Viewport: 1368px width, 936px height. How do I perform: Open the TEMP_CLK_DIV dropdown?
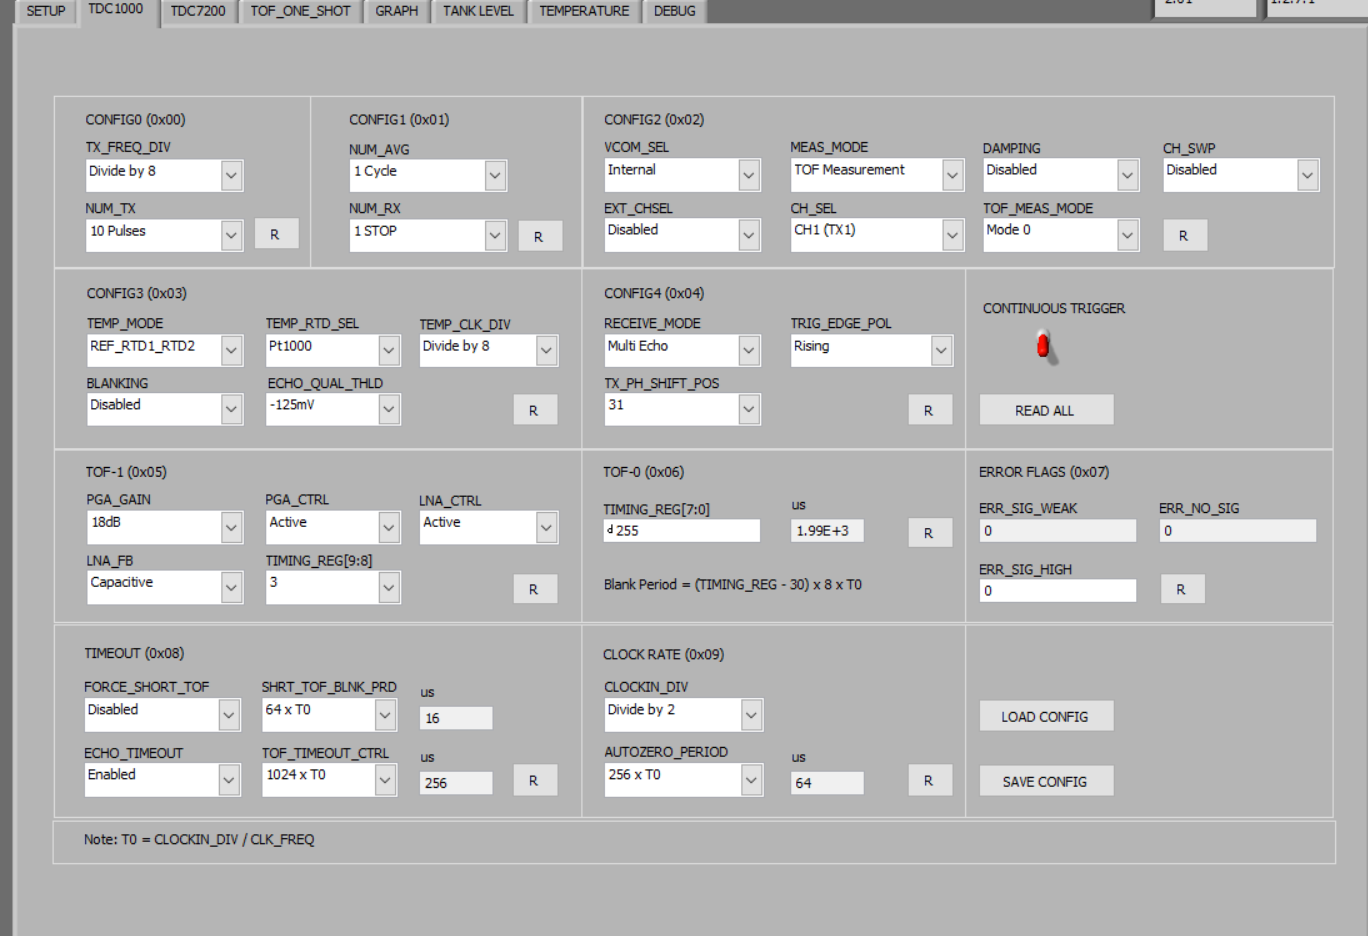pos(488,350)
